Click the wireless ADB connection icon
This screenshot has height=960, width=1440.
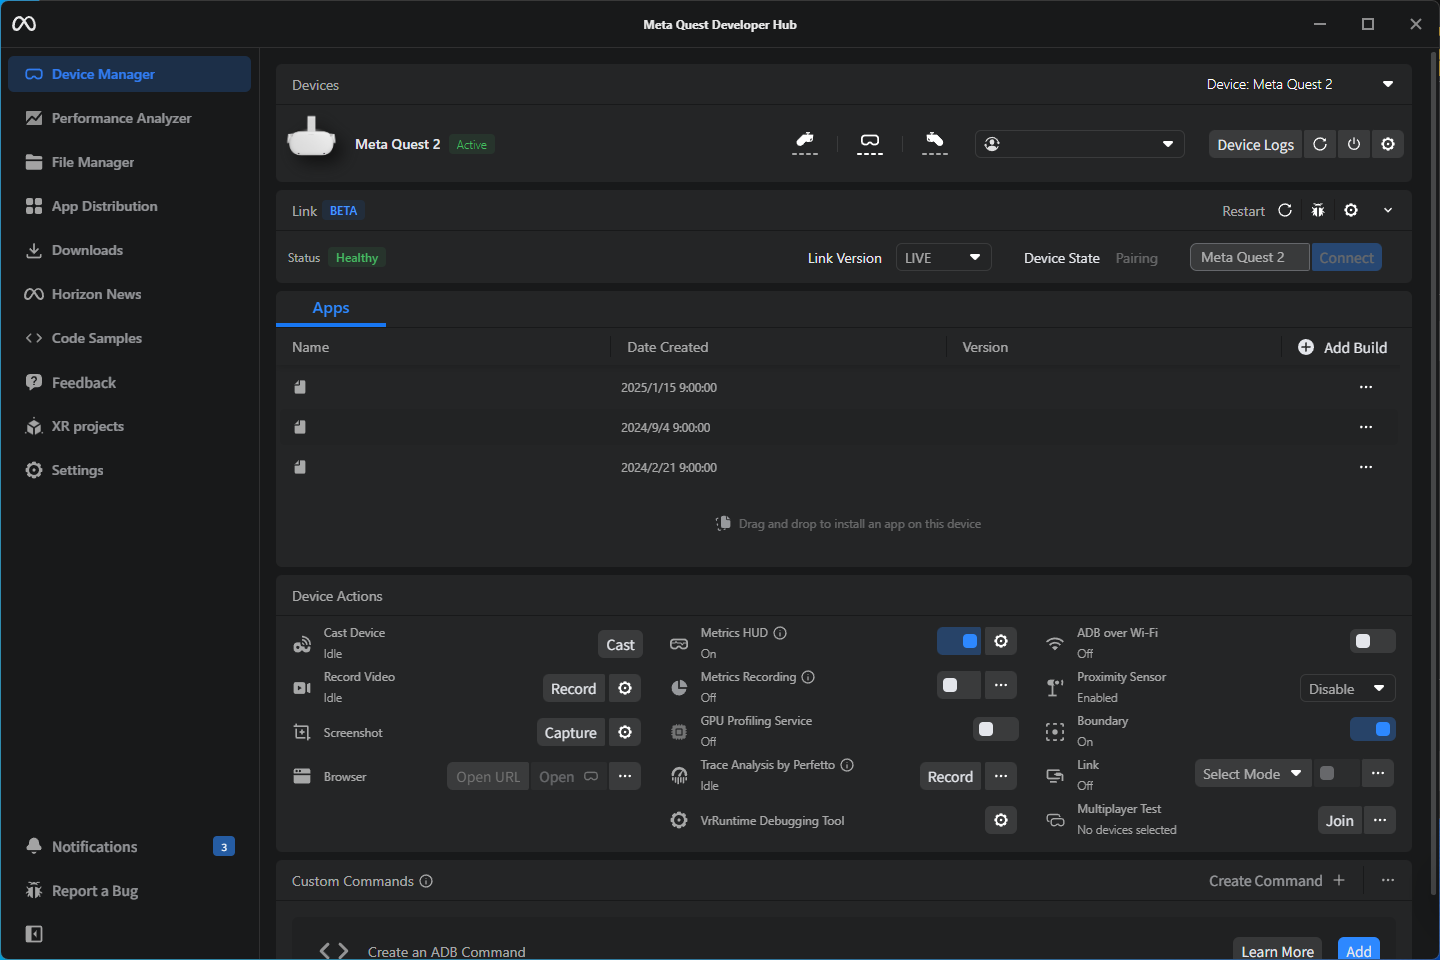[935, 143]
